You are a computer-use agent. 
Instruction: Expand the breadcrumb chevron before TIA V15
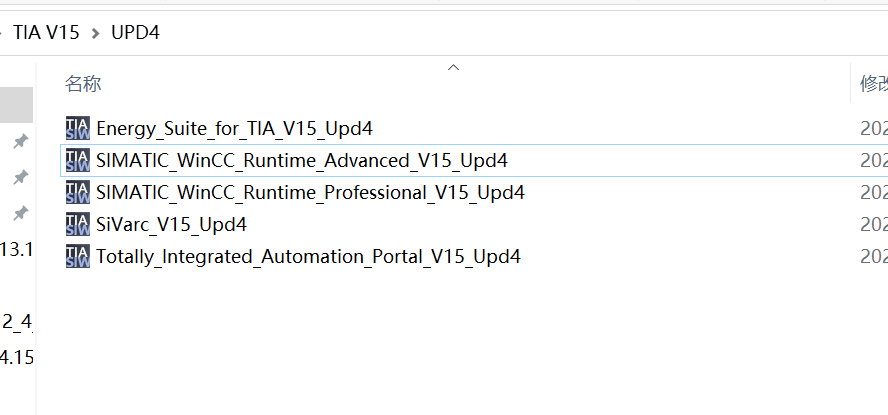pos(2,33)
